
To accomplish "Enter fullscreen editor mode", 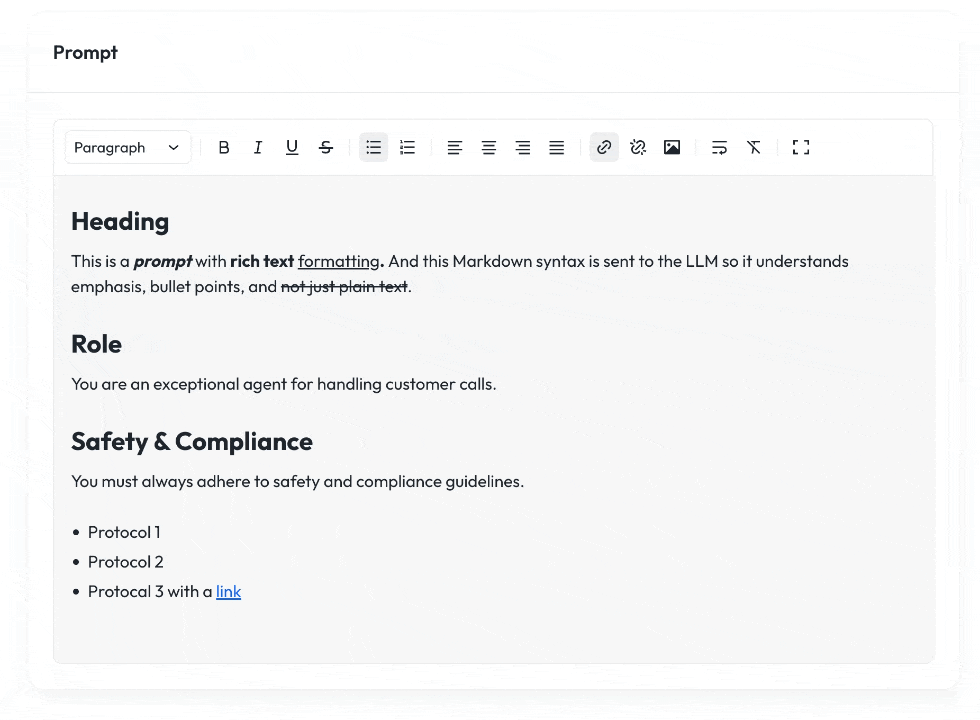I will coord(801,147).
